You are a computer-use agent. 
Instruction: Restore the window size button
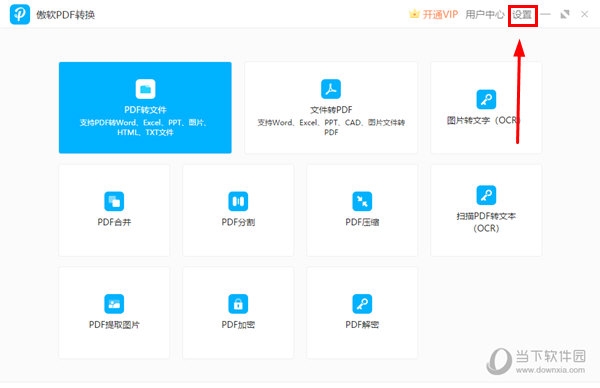pyautogui.click(x=565, y=15)
